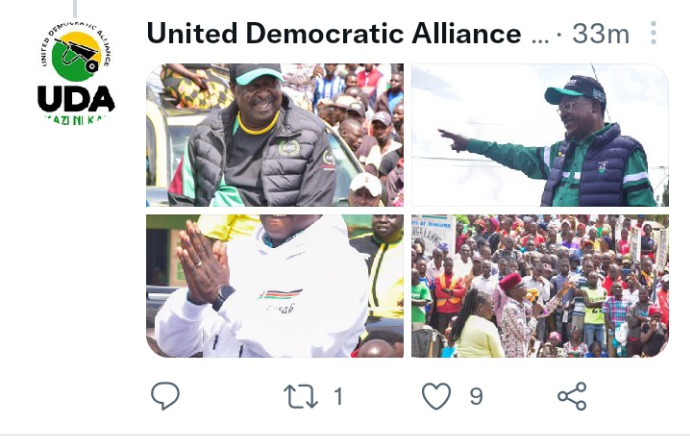Click the 33m timestamp link

click(601, 34)
